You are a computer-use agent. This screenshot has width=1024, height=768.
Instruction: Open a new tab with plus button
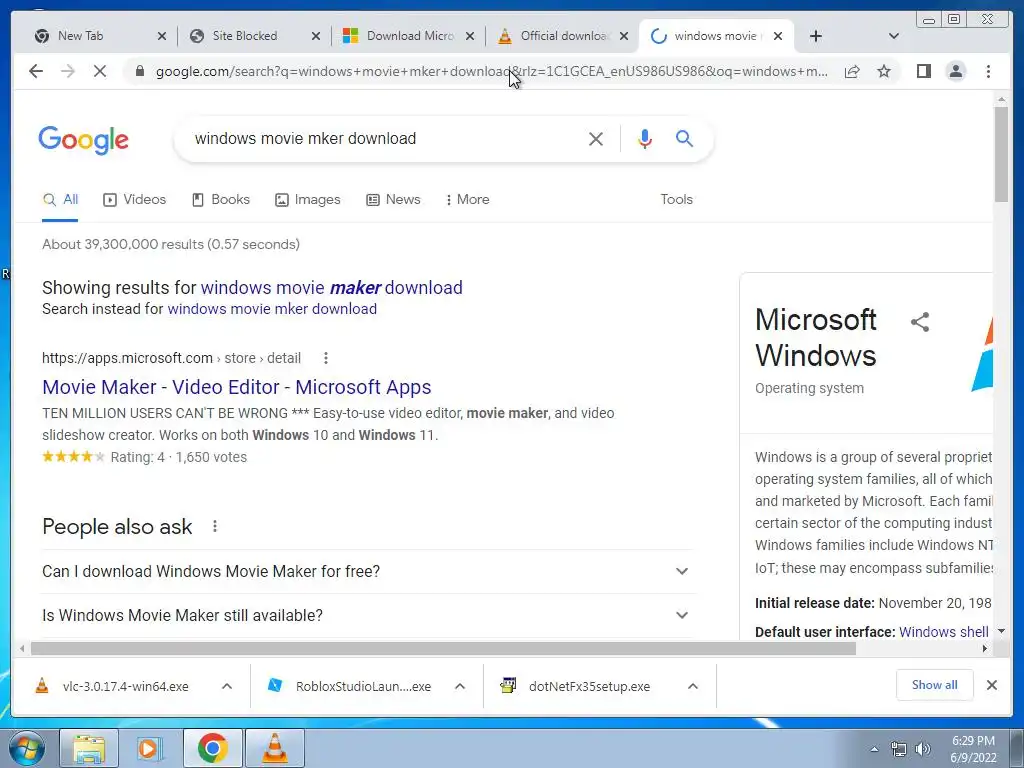point(816,36)
